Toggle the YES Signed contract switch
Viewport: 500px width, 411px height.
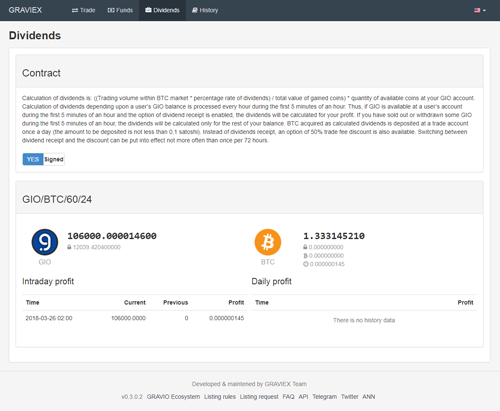tap(43, 159)
